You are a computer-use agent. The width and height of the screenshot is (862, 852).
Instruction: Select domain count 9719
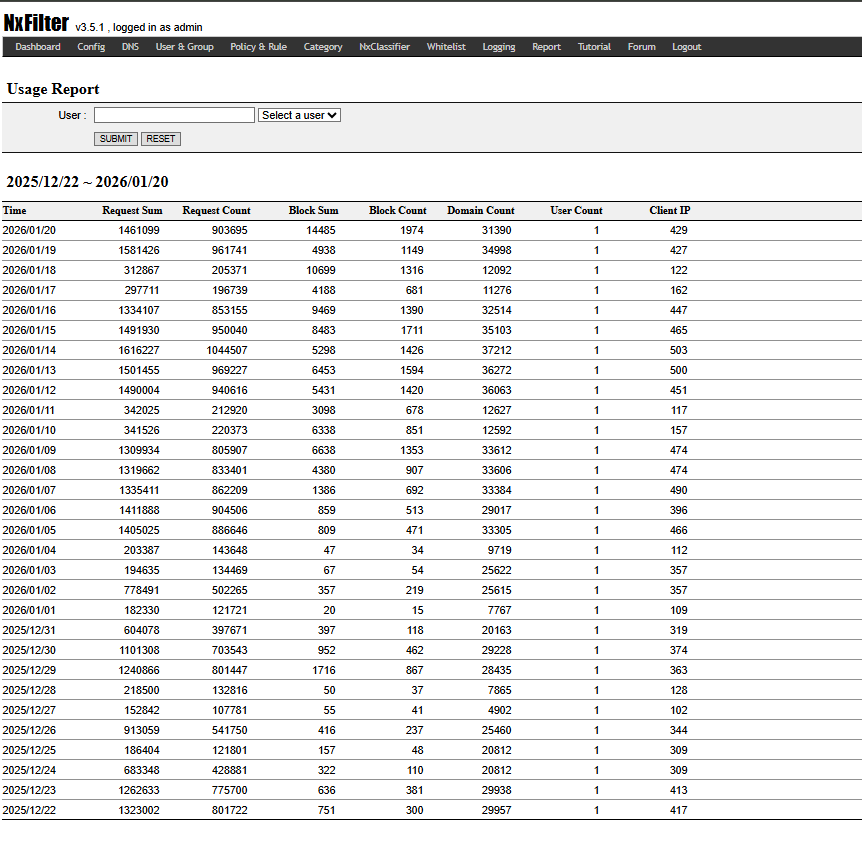499,550
